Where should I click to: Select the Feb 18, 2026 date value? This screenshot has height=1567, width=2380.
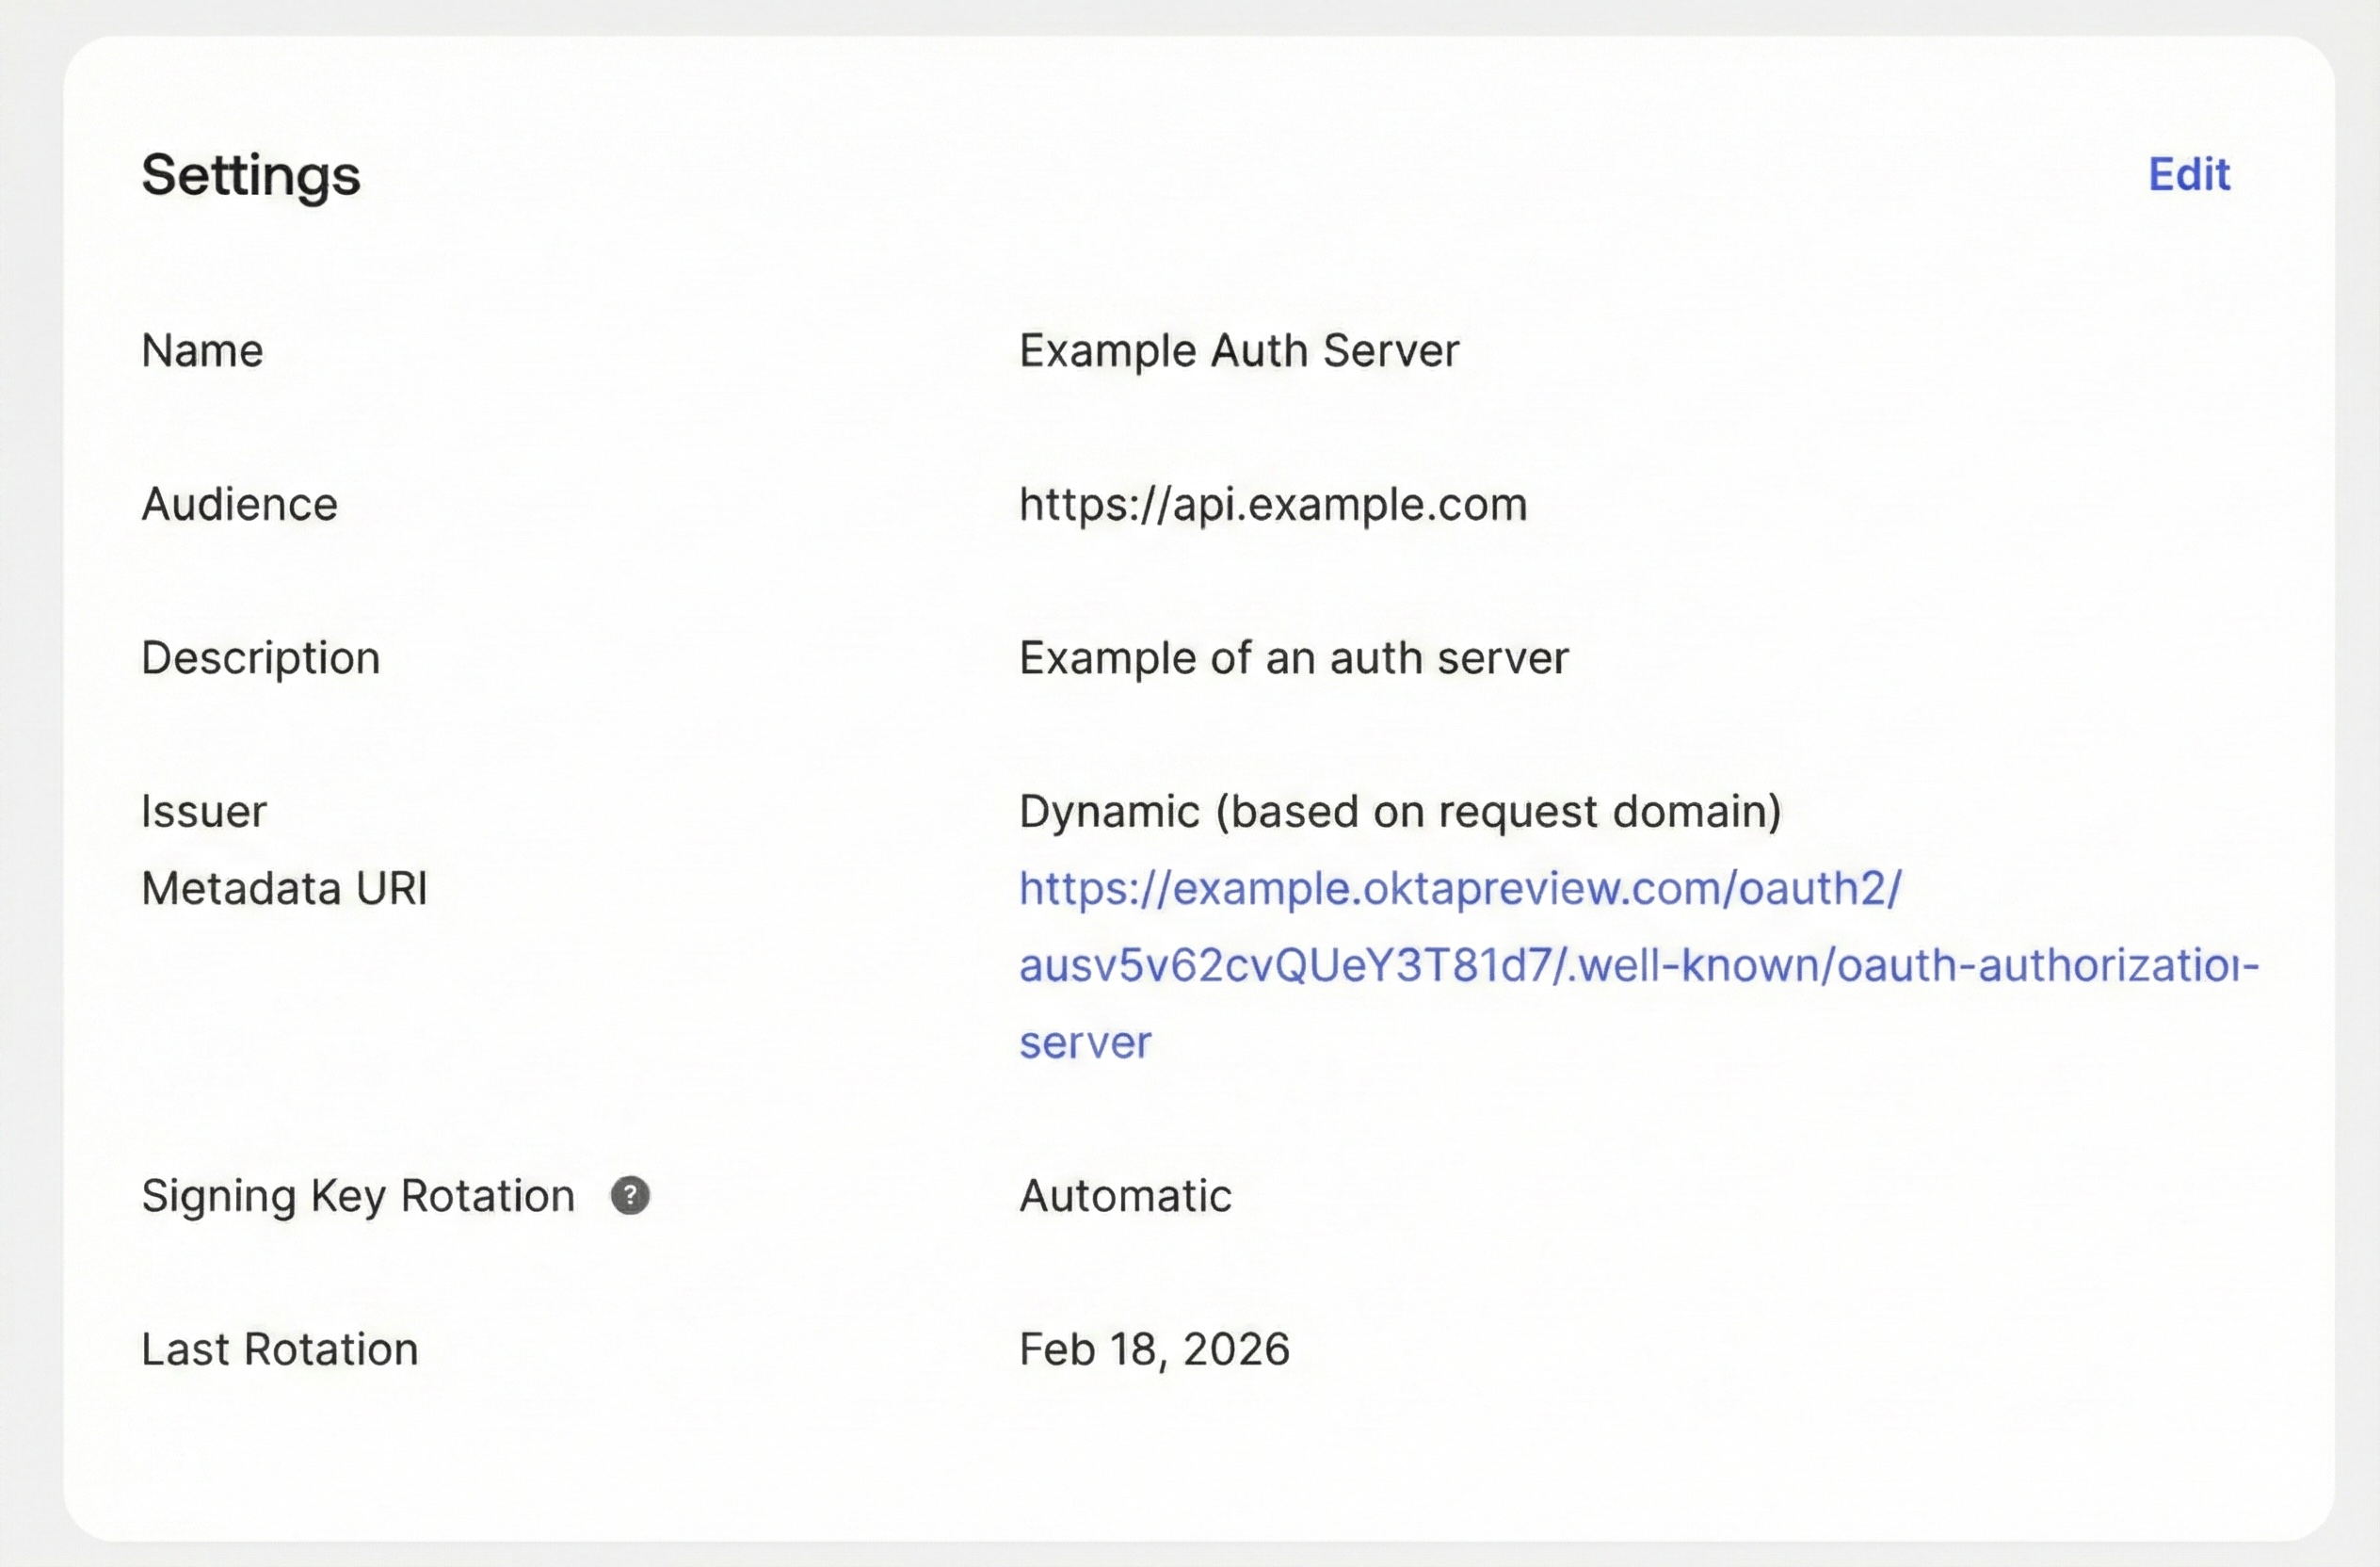pyautogui.click(x=1153, y=1348)
